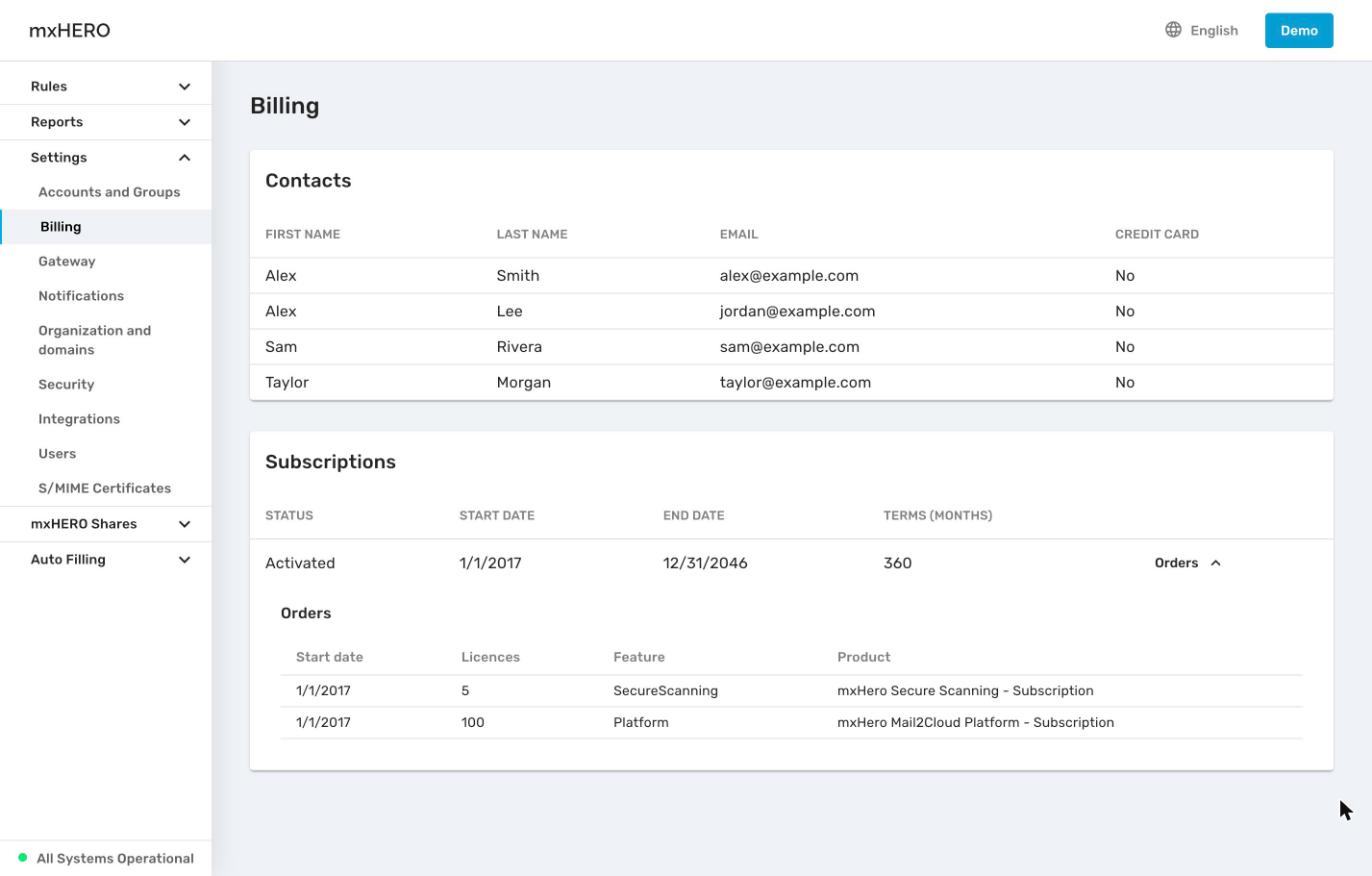Click mxHero Secure Scanning product cell

pos(965,691)
